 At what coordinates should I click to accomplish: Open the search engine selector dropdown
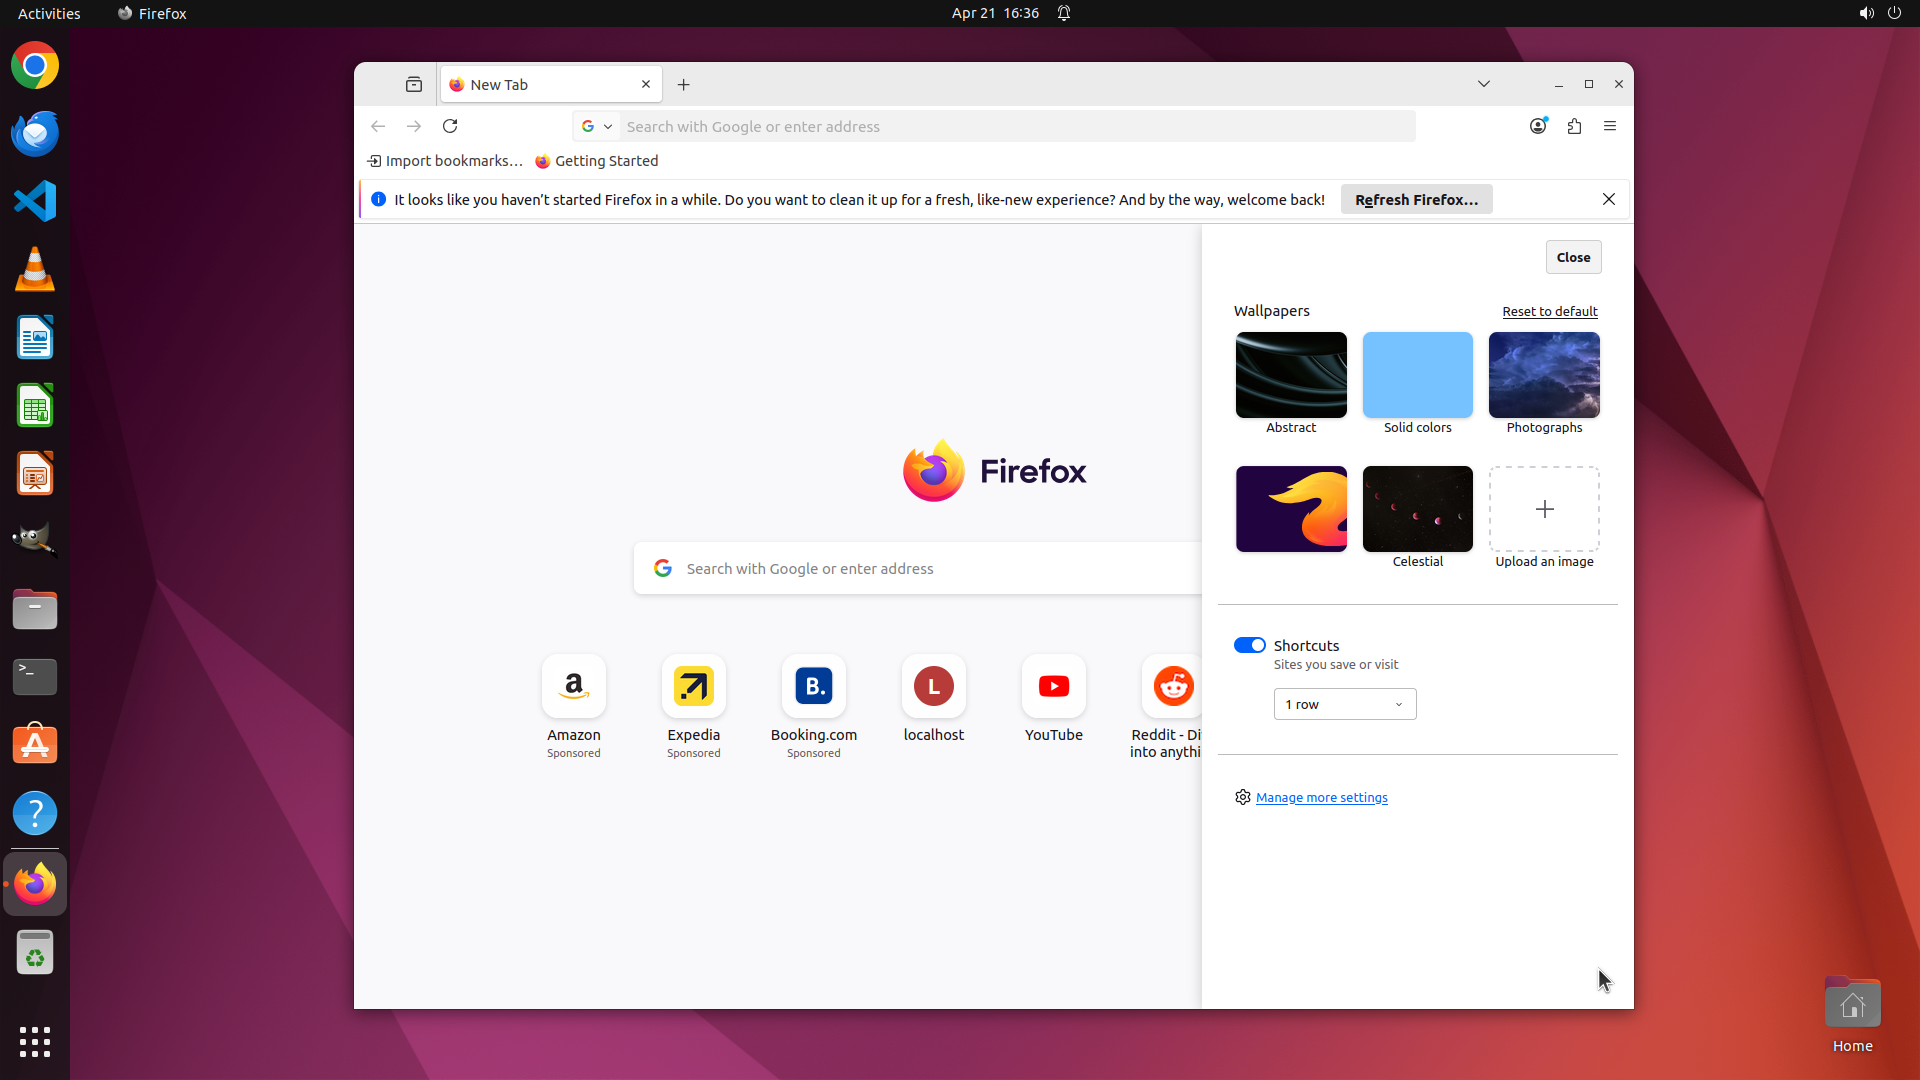(x=597, y=126)
